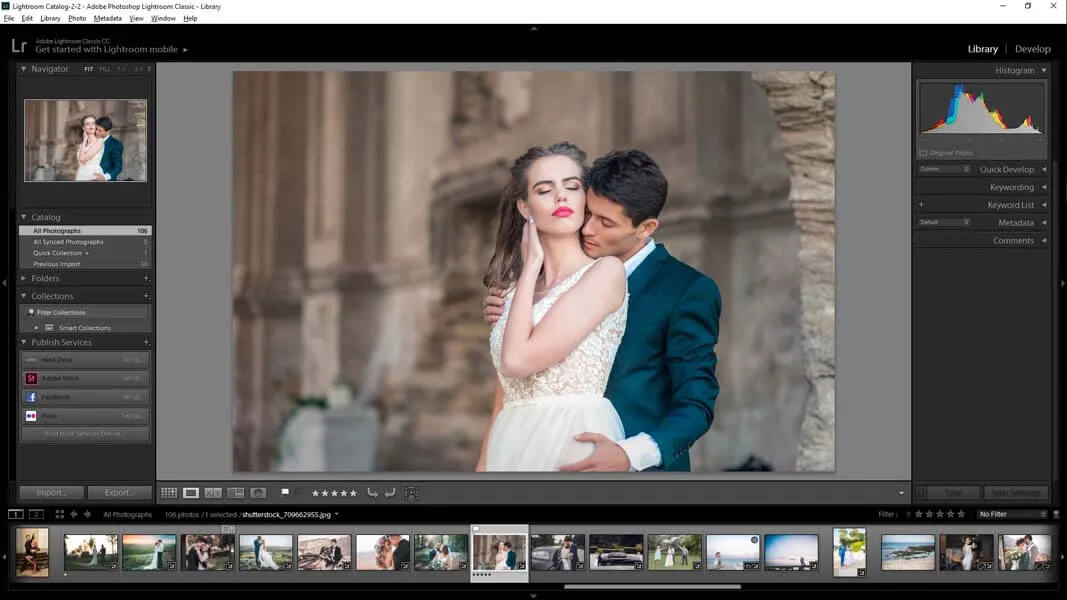Click the Painter spray can tool
Screen dimensions: 1067x600
tap(258, 492)
